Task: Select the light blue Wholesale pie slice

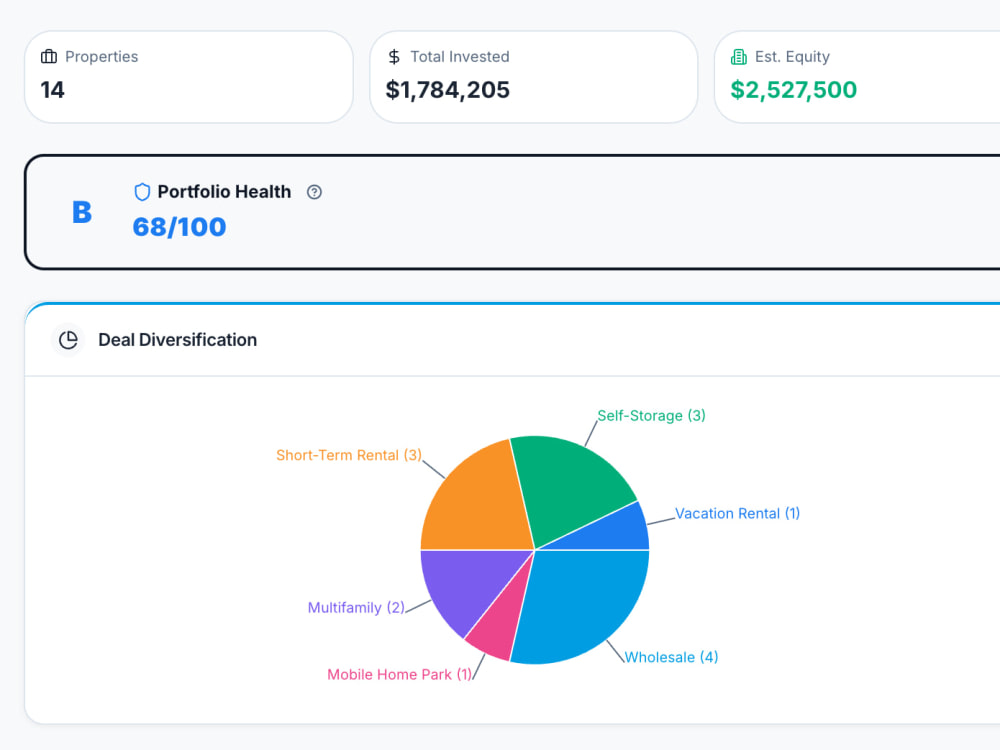Action: pos(584,603)
